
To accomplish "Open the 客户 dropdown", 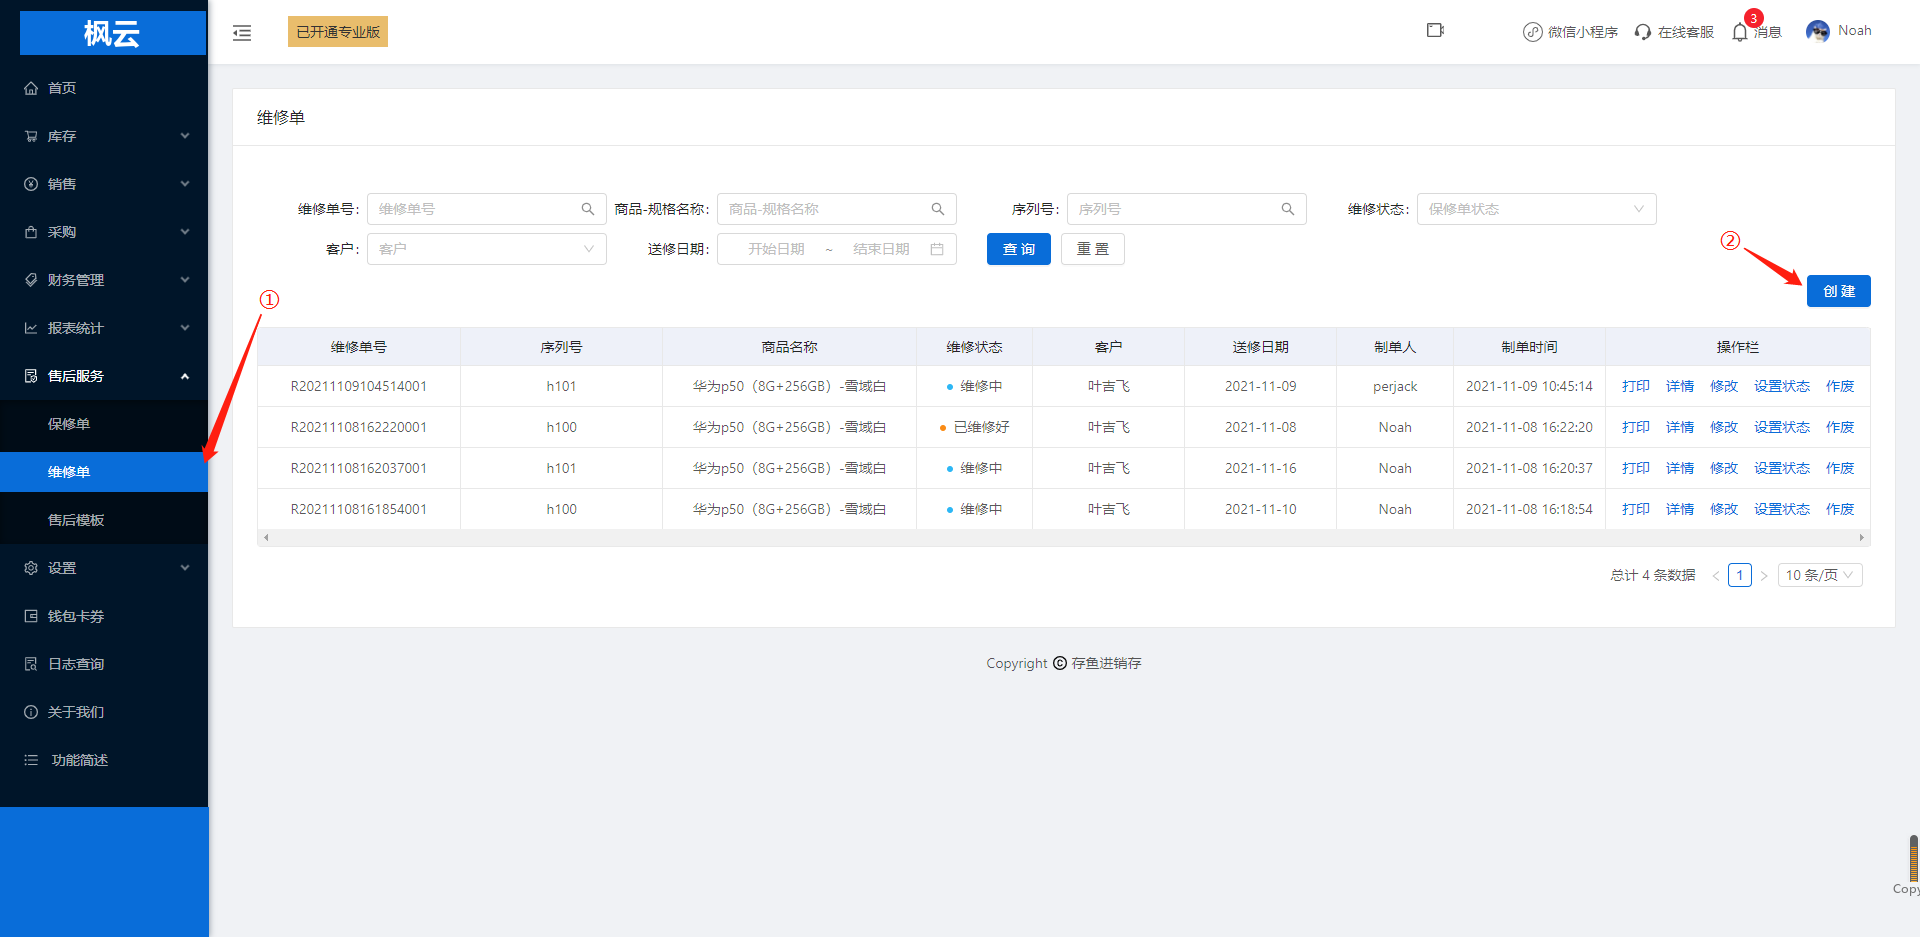I will 486,249.
